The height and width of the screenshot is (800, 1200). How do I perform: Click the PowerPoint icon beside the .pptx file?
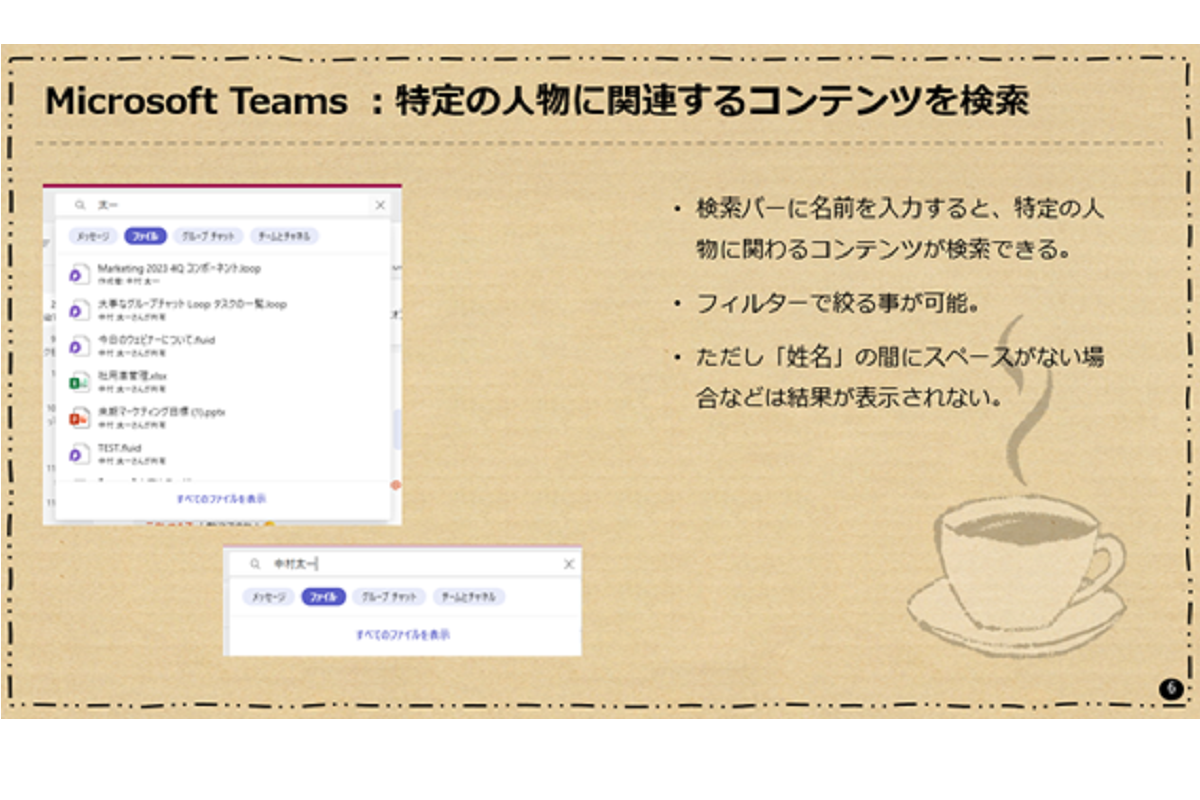point(78,417)
